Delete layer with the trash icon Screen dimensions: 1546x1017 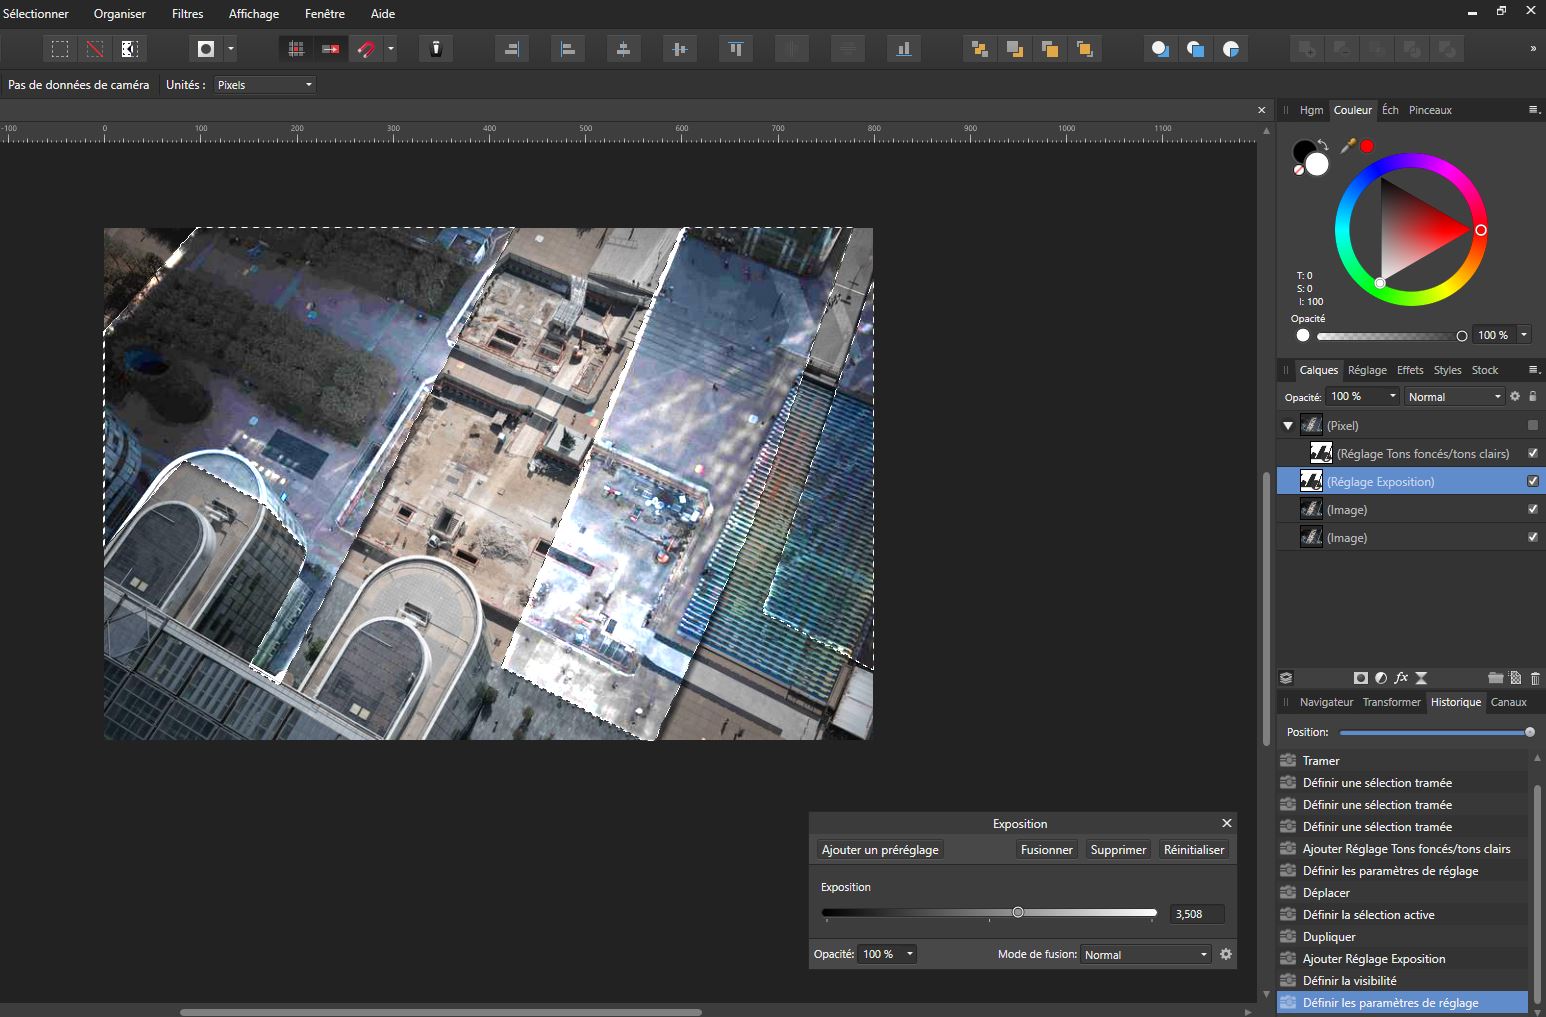click(x=1535, y=678)
